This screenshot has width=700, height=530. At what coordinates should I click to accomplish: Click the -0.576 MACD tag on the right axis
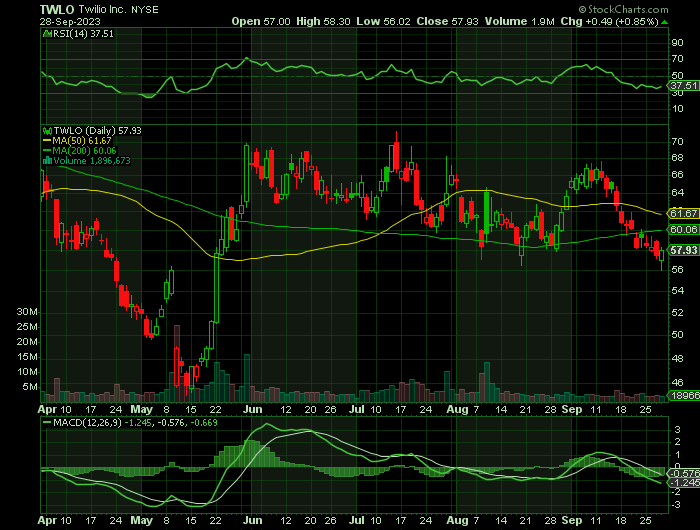[683, 473]
